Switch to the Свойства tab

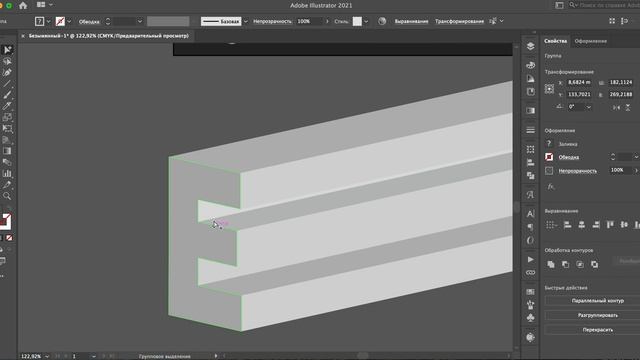(555, 41)
